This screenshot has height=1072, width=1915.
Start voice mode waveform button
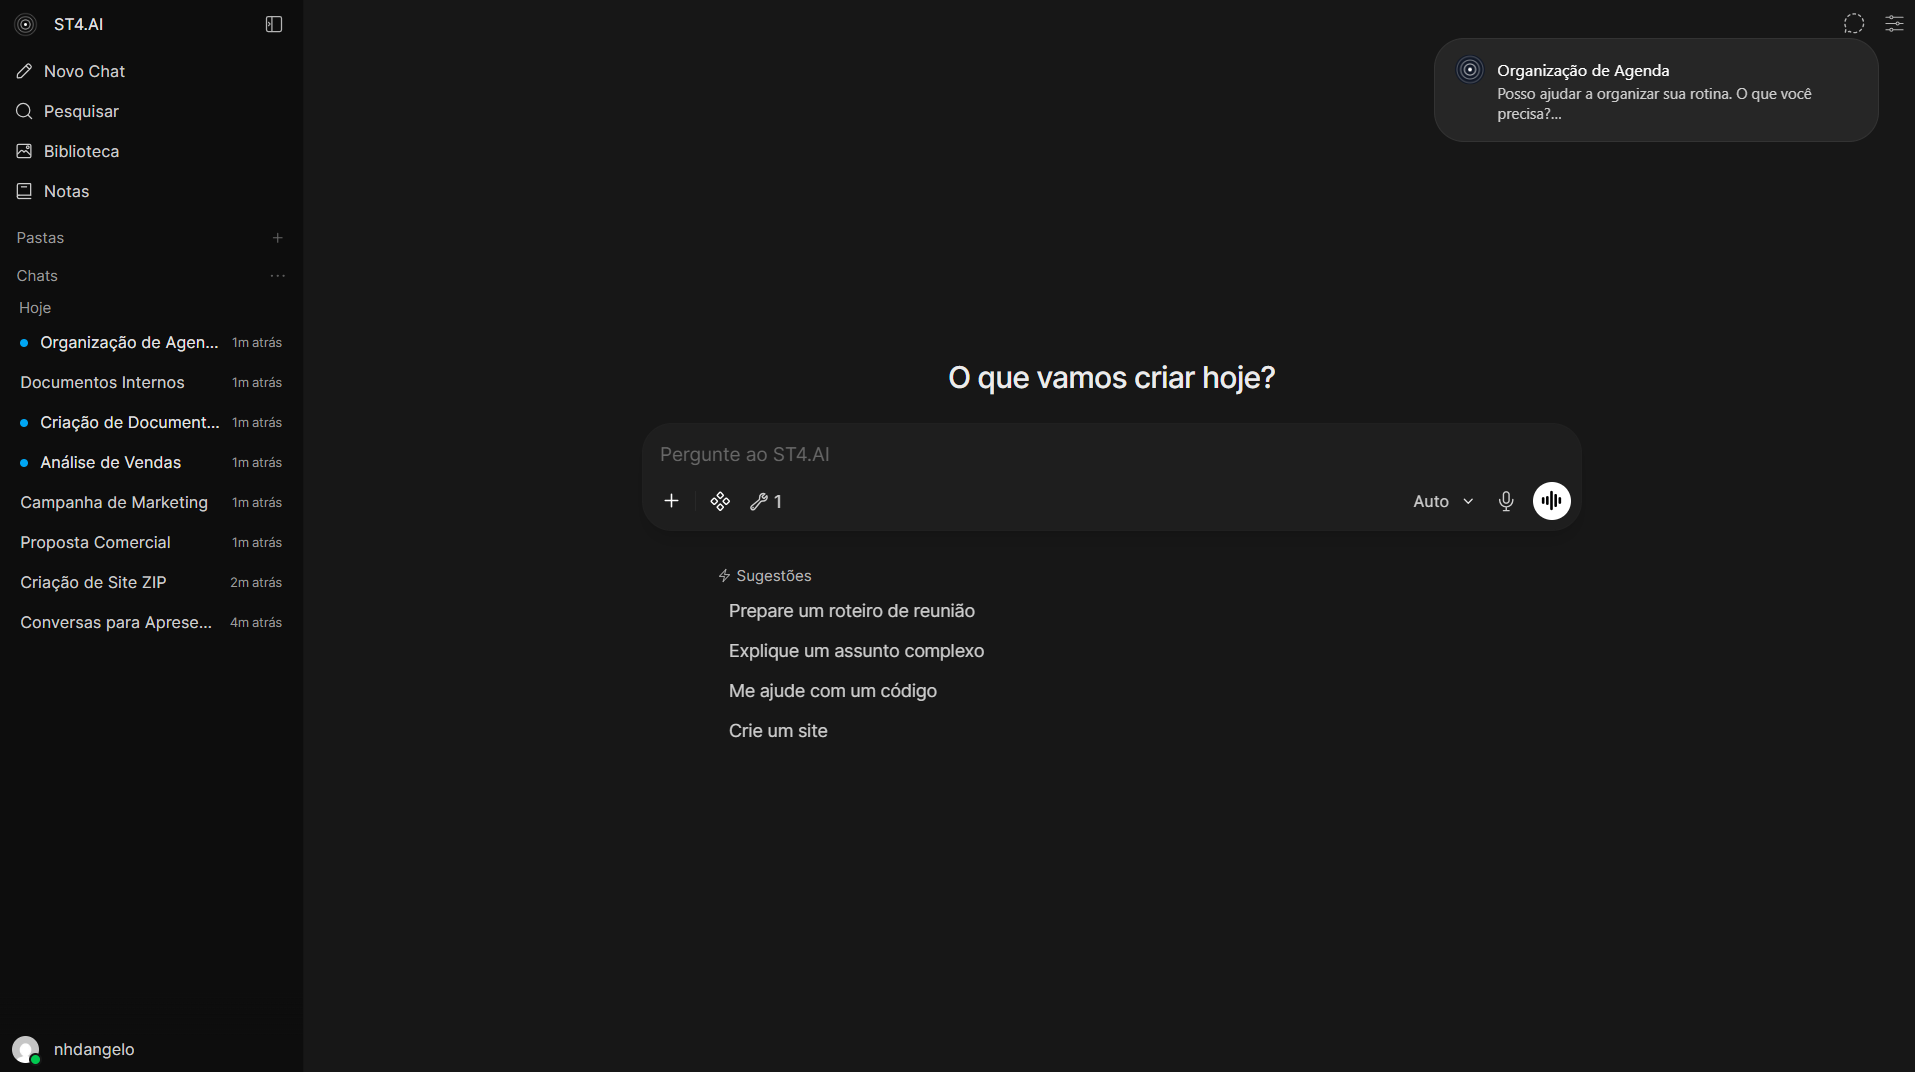(1552, 501)
